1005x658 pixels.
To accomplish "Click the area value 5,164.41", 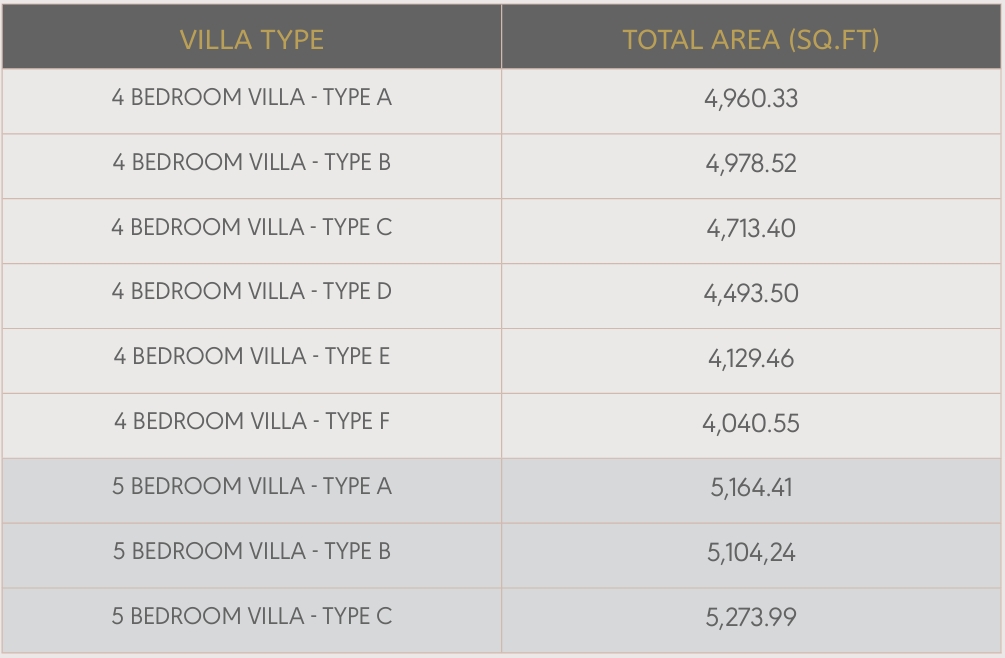I will click(x=751, y=488).
